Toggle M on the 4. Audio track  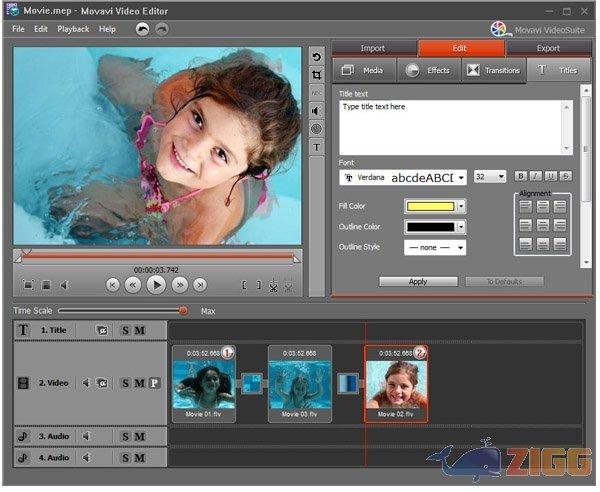click(140, 458)
